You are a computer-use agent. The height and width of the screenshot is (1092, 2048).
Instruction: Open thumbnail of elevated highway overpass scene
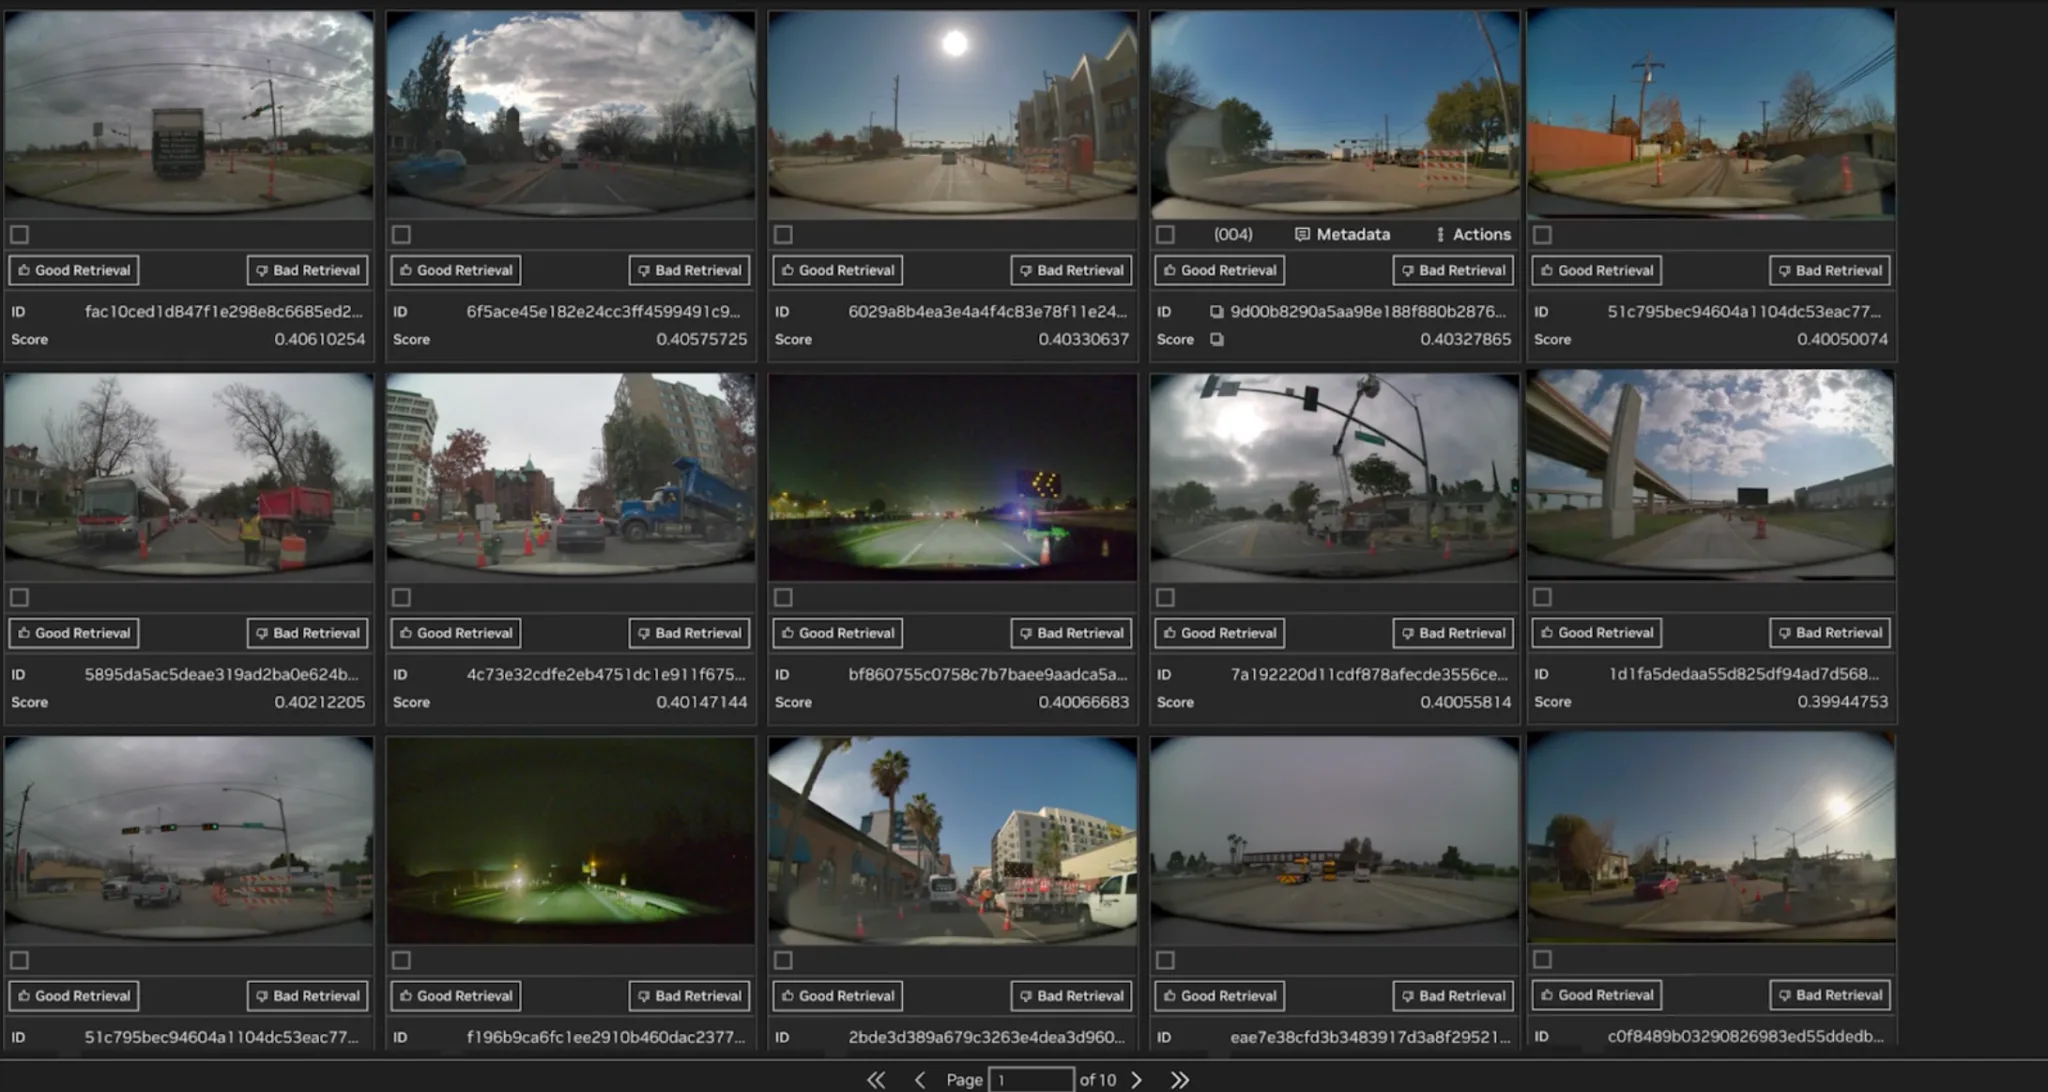coord(1710,474)
